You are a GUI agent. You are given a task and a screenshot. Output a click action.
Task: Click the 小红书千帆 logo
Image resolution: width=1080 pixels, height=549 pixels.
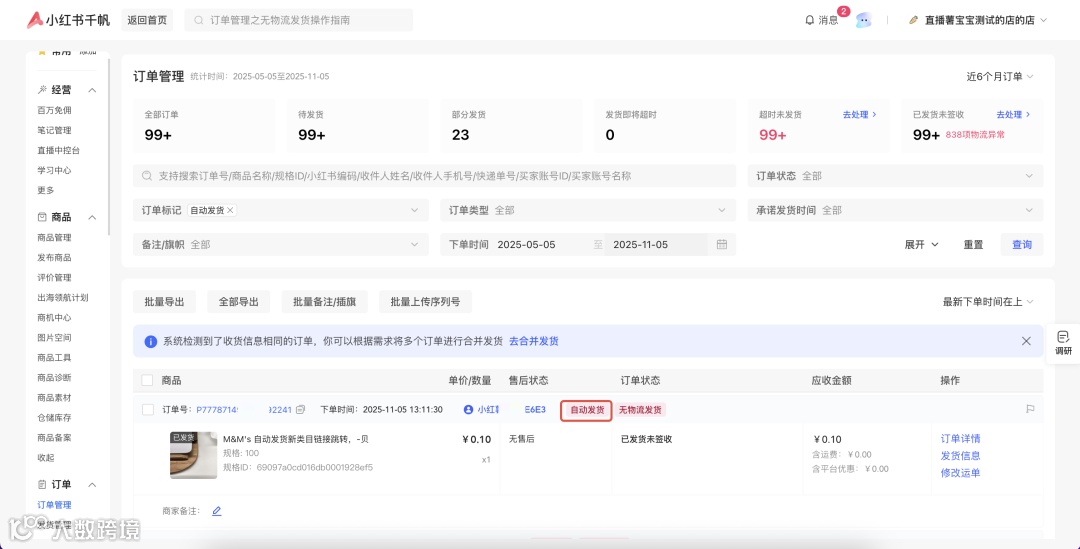point(68,20)
